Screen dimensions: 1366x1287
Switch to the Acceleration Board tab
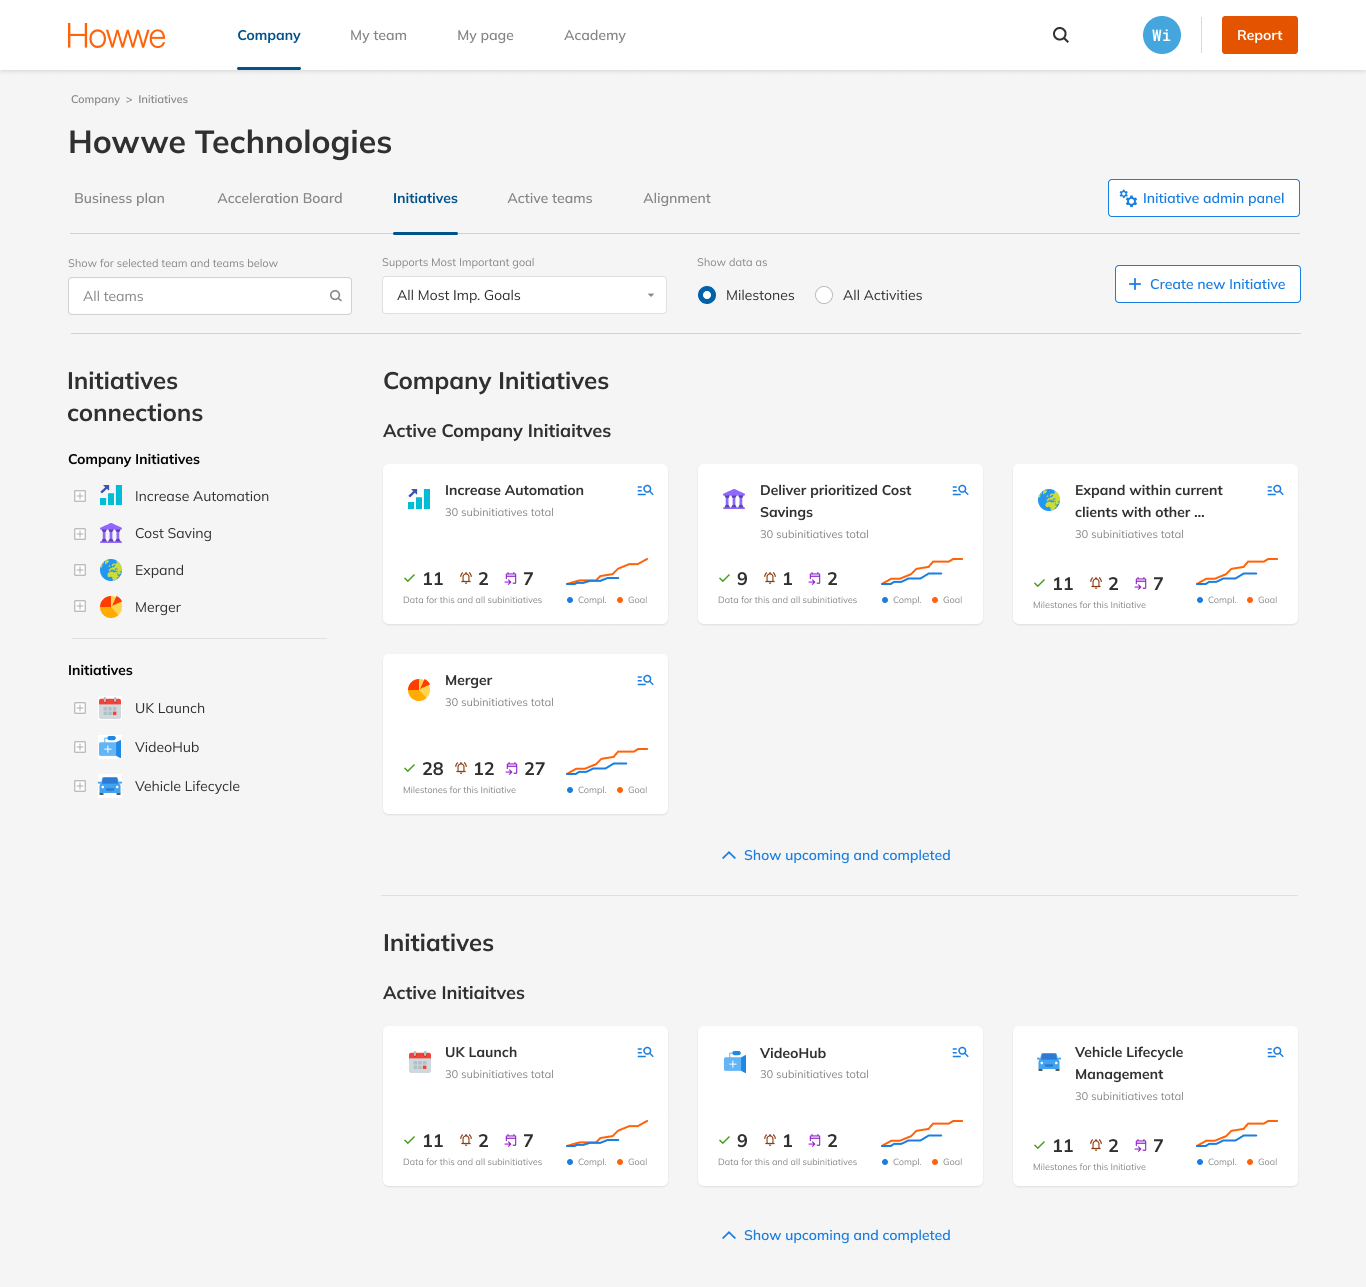[280, 198]
